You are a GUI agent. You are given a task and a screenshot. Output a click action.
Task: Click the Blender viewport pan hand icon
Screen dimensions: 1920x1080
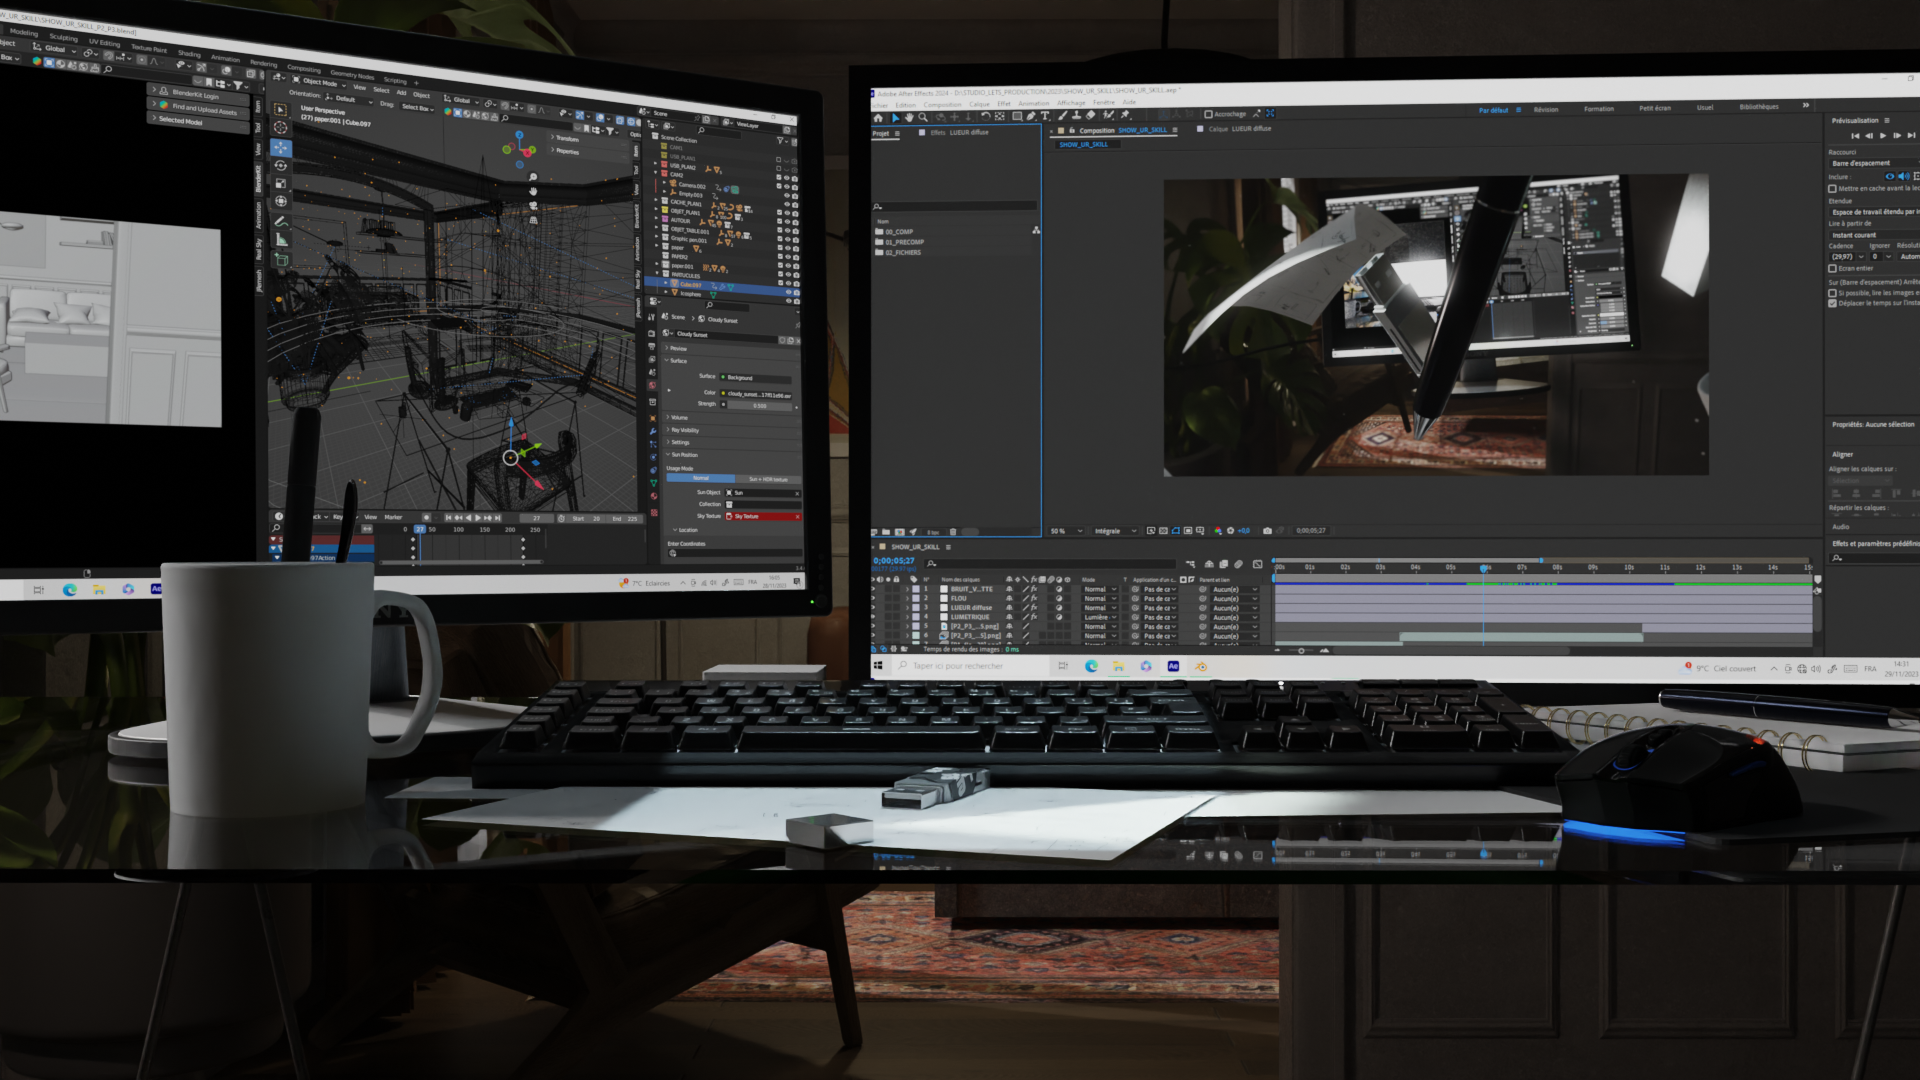(533, 191)
